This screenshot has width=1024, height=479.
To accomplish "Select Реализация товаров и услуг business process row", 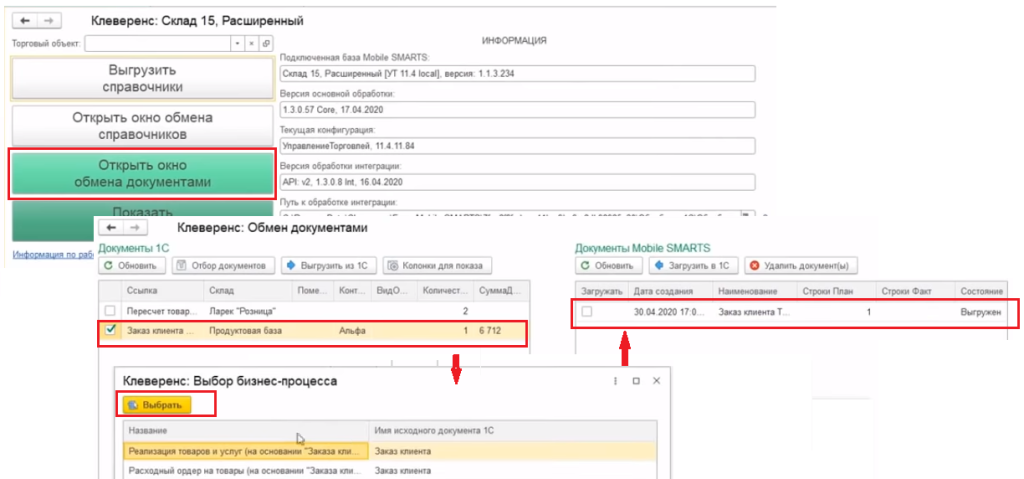I will pyautogui.click(x=390, y=451).
